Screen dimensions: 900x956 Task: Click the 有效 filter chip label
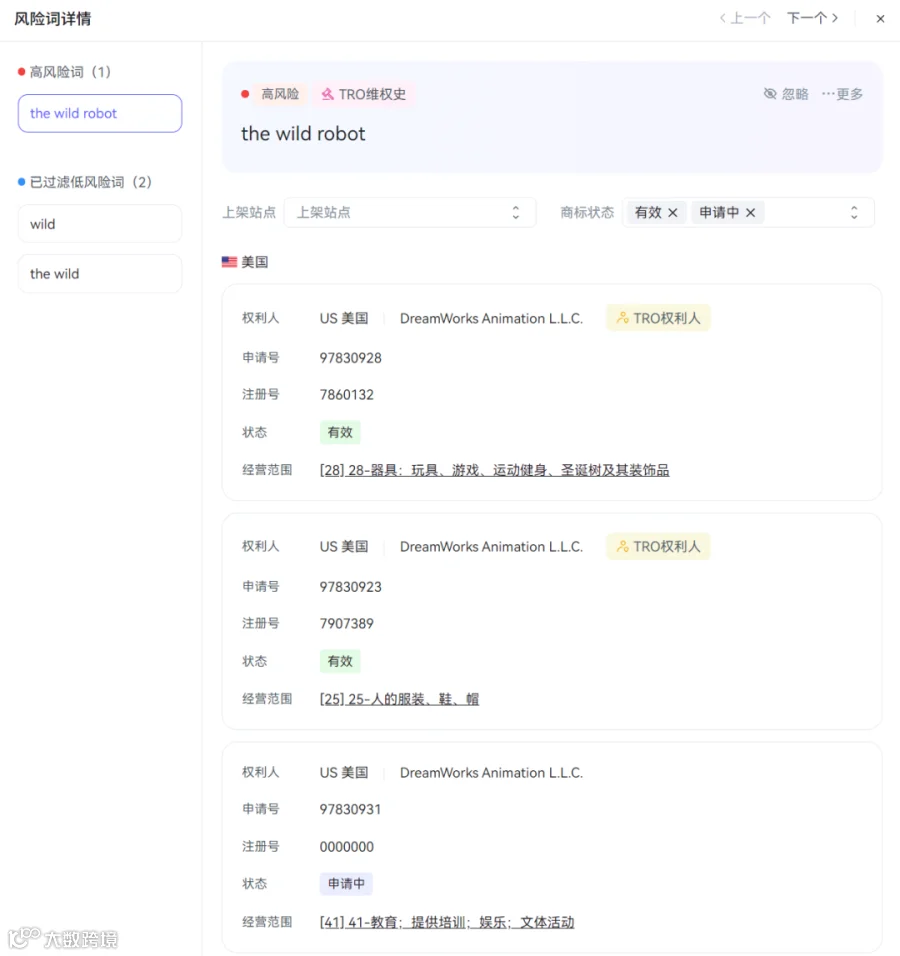[x=648, y=212]
